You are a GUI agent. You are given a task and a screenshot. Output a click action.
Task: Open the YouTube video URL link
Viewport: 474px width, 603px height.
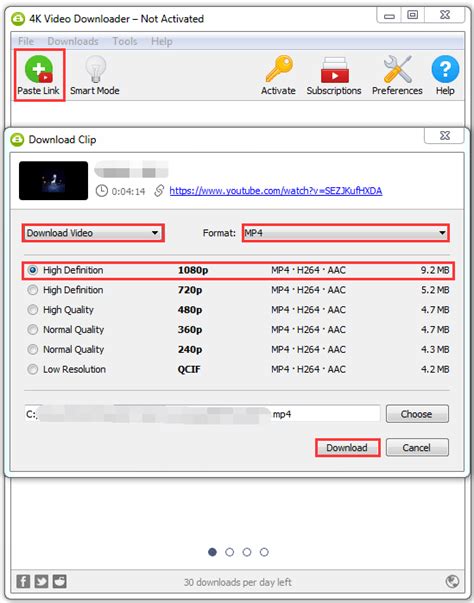276,191
